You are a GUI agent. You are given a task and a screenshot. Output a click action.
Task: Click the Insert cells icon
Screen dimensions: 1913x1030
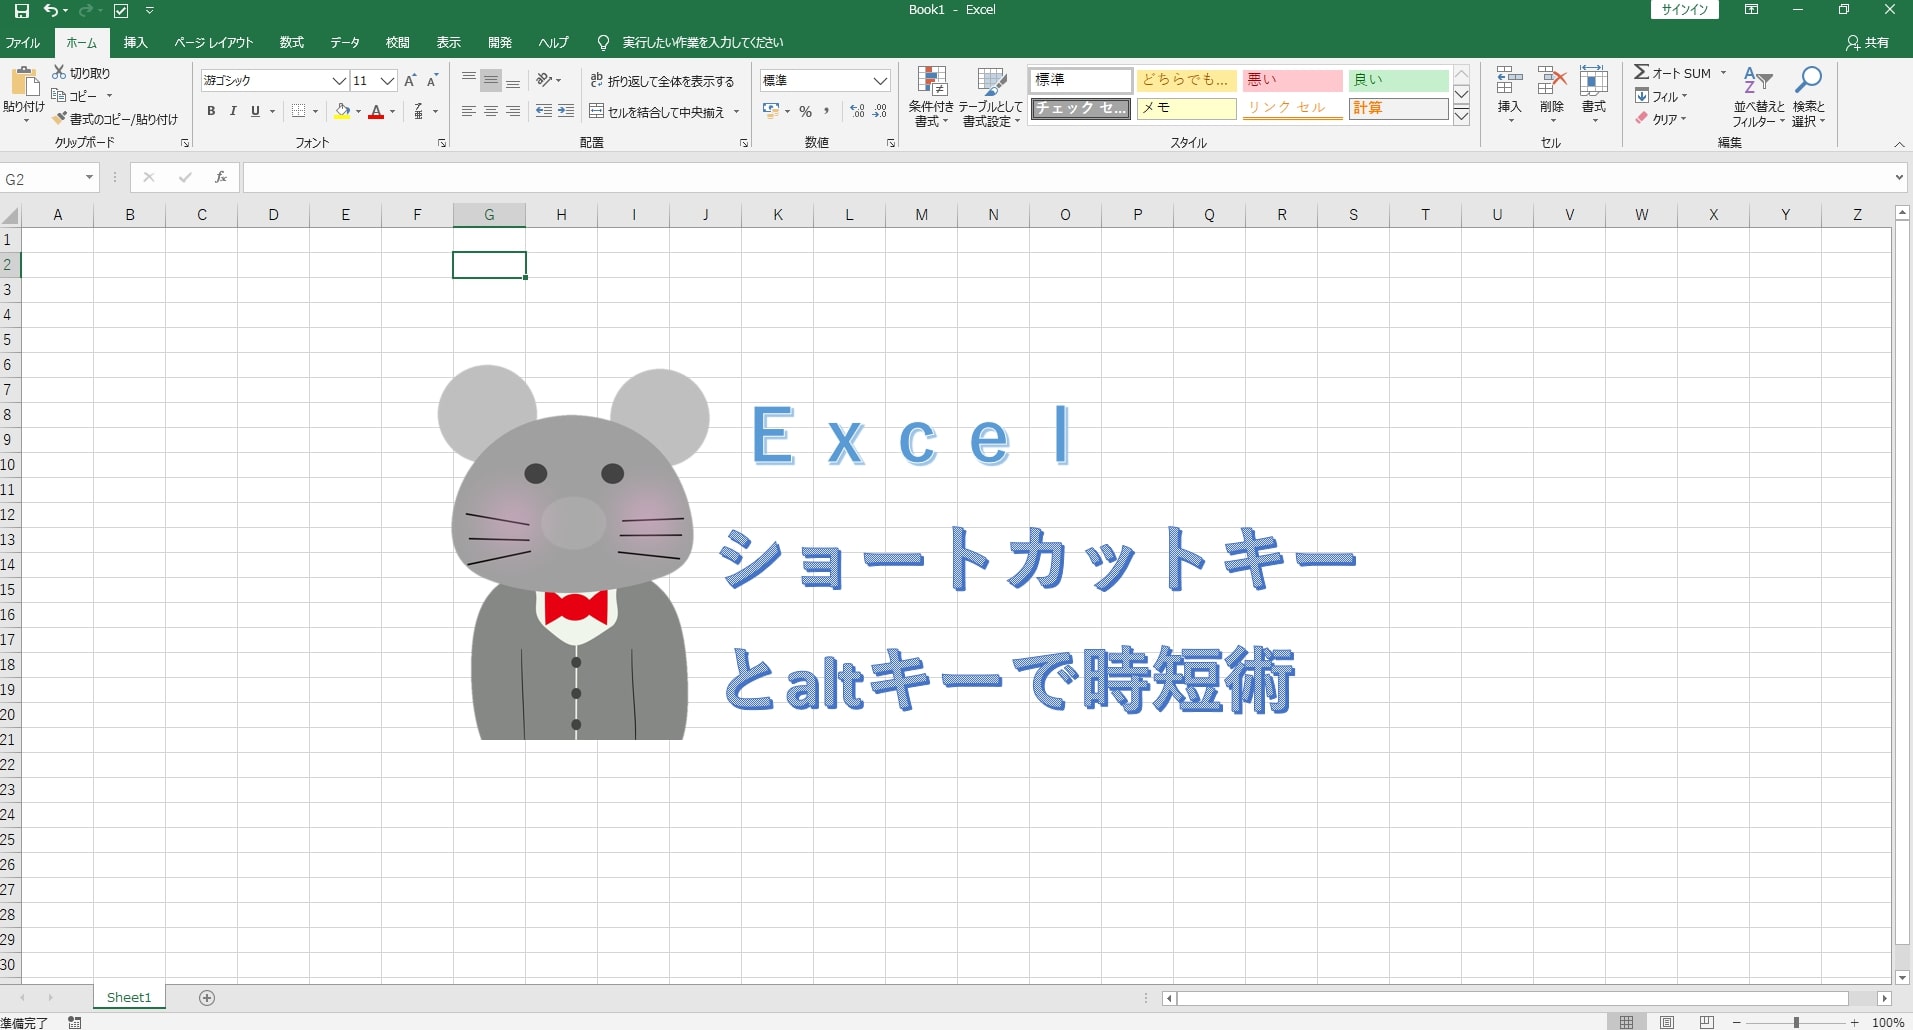coord(1509,81)
